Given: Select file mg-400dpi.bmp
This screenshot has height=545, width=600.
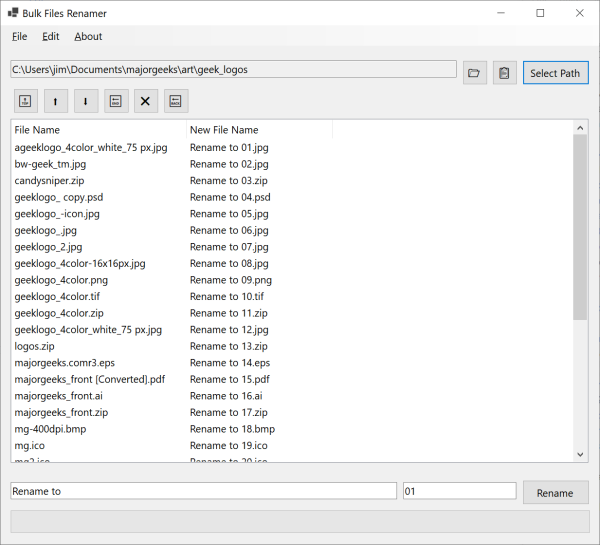Looking at the screenshot, I should click(x=50, y=429).
